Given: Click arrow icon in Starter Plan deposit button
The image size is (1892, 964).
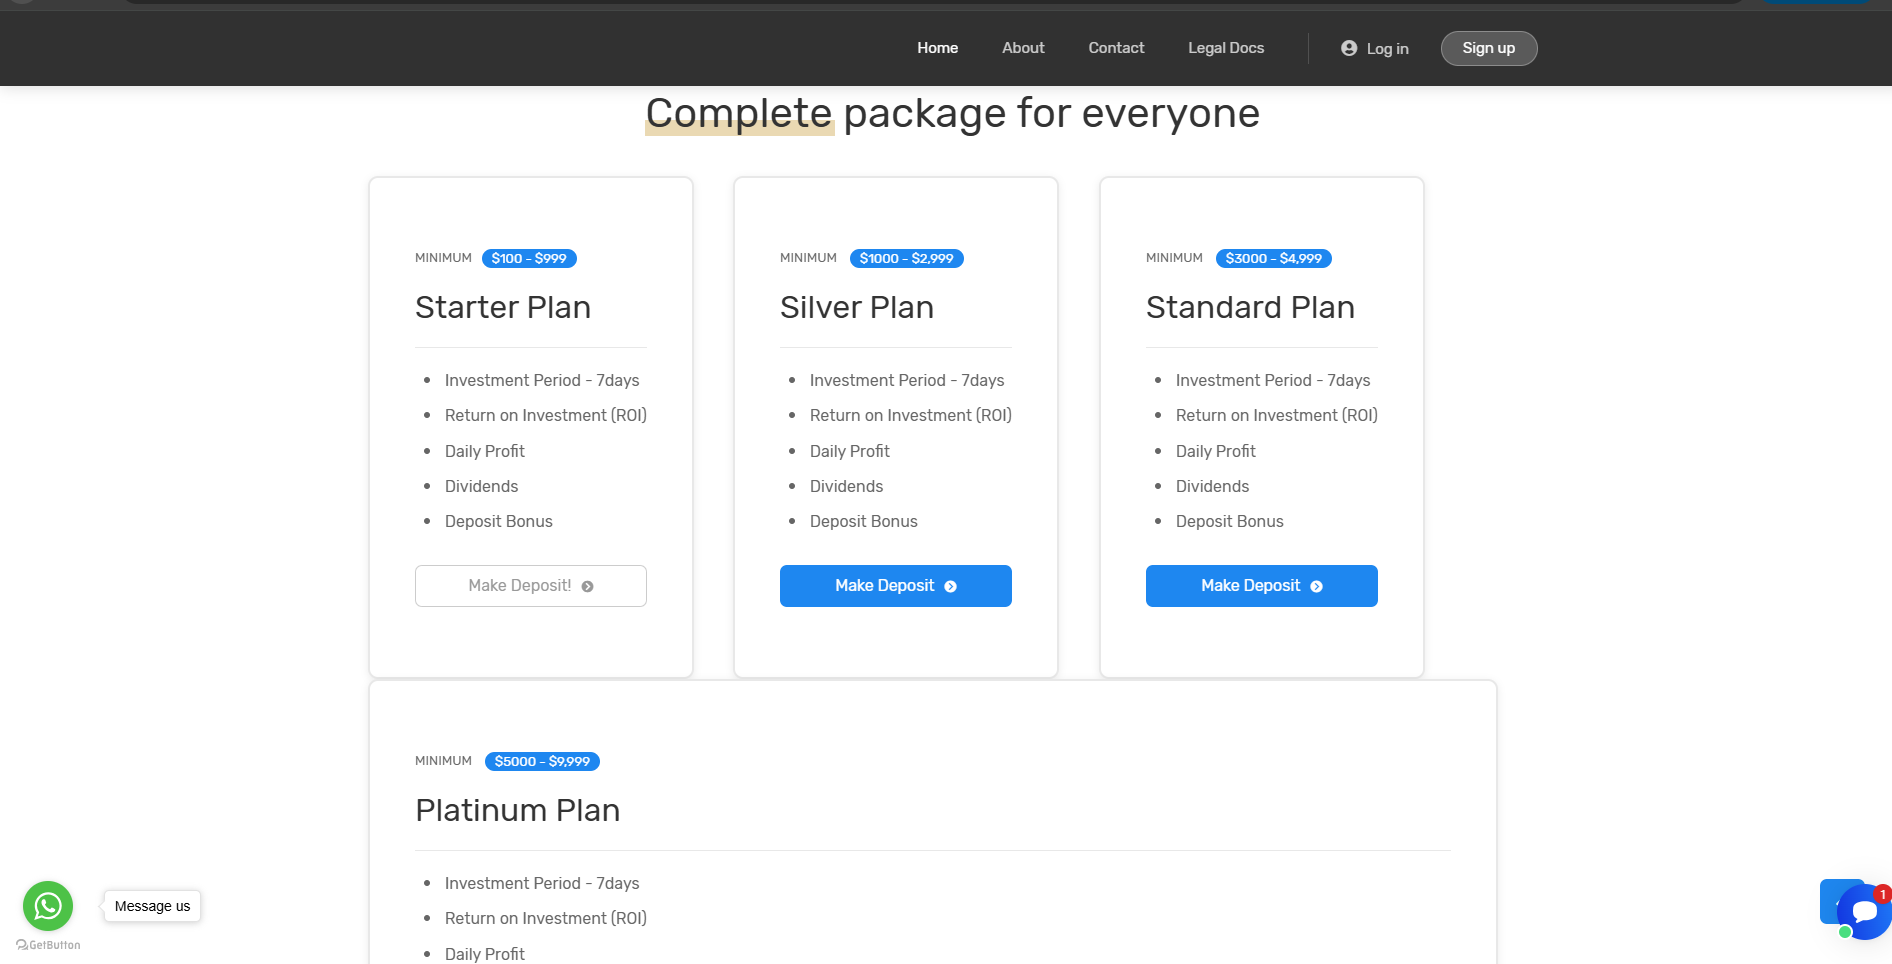Looking at the screenshot, I should coord(588,587).
